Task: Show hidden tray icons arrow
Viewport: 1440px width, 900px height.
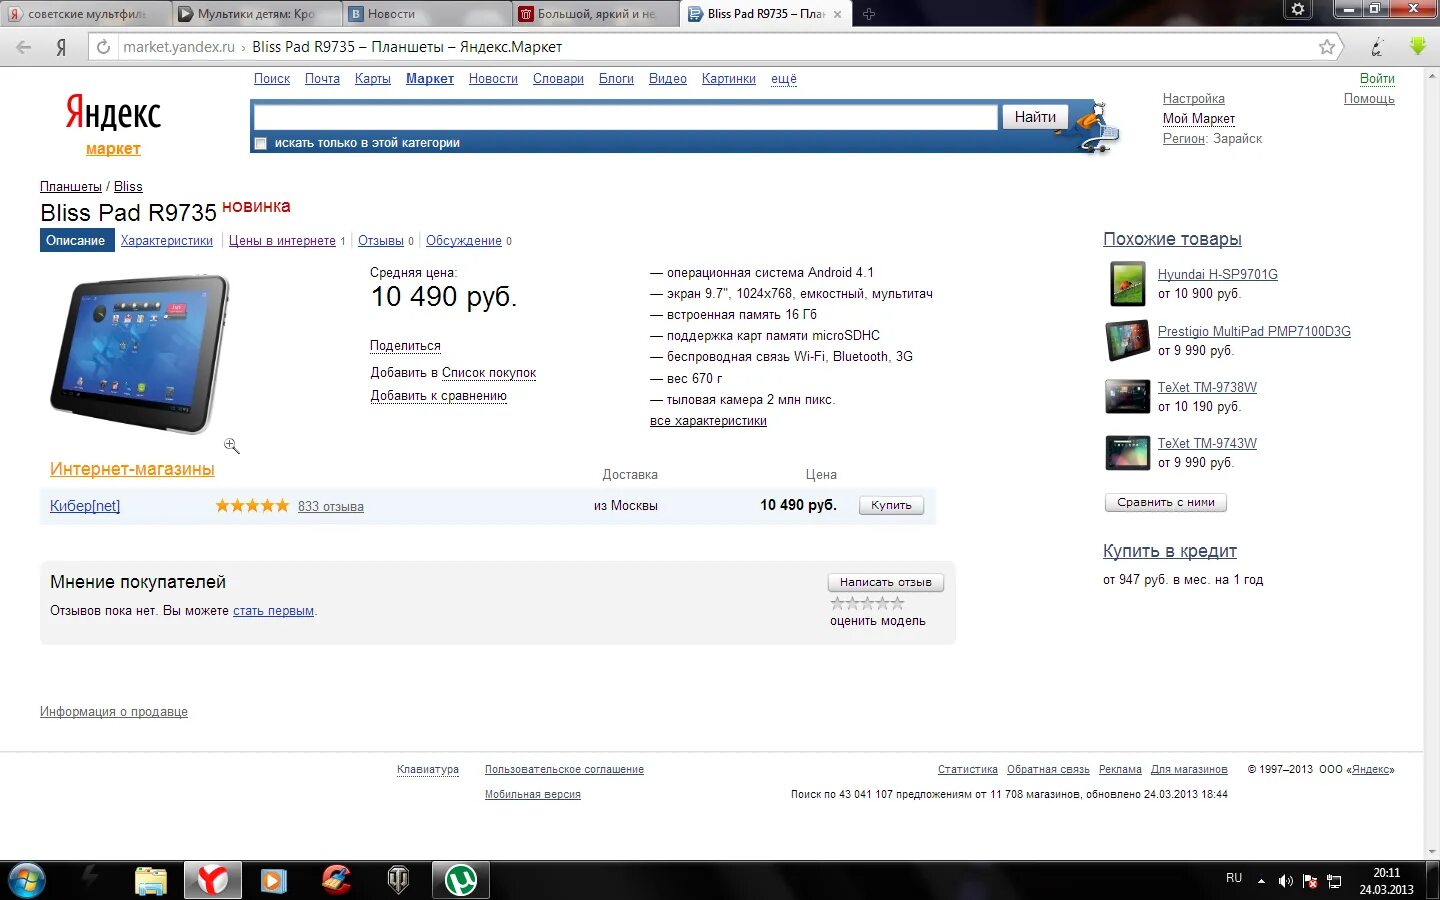Action: (x=1261, y=881)
